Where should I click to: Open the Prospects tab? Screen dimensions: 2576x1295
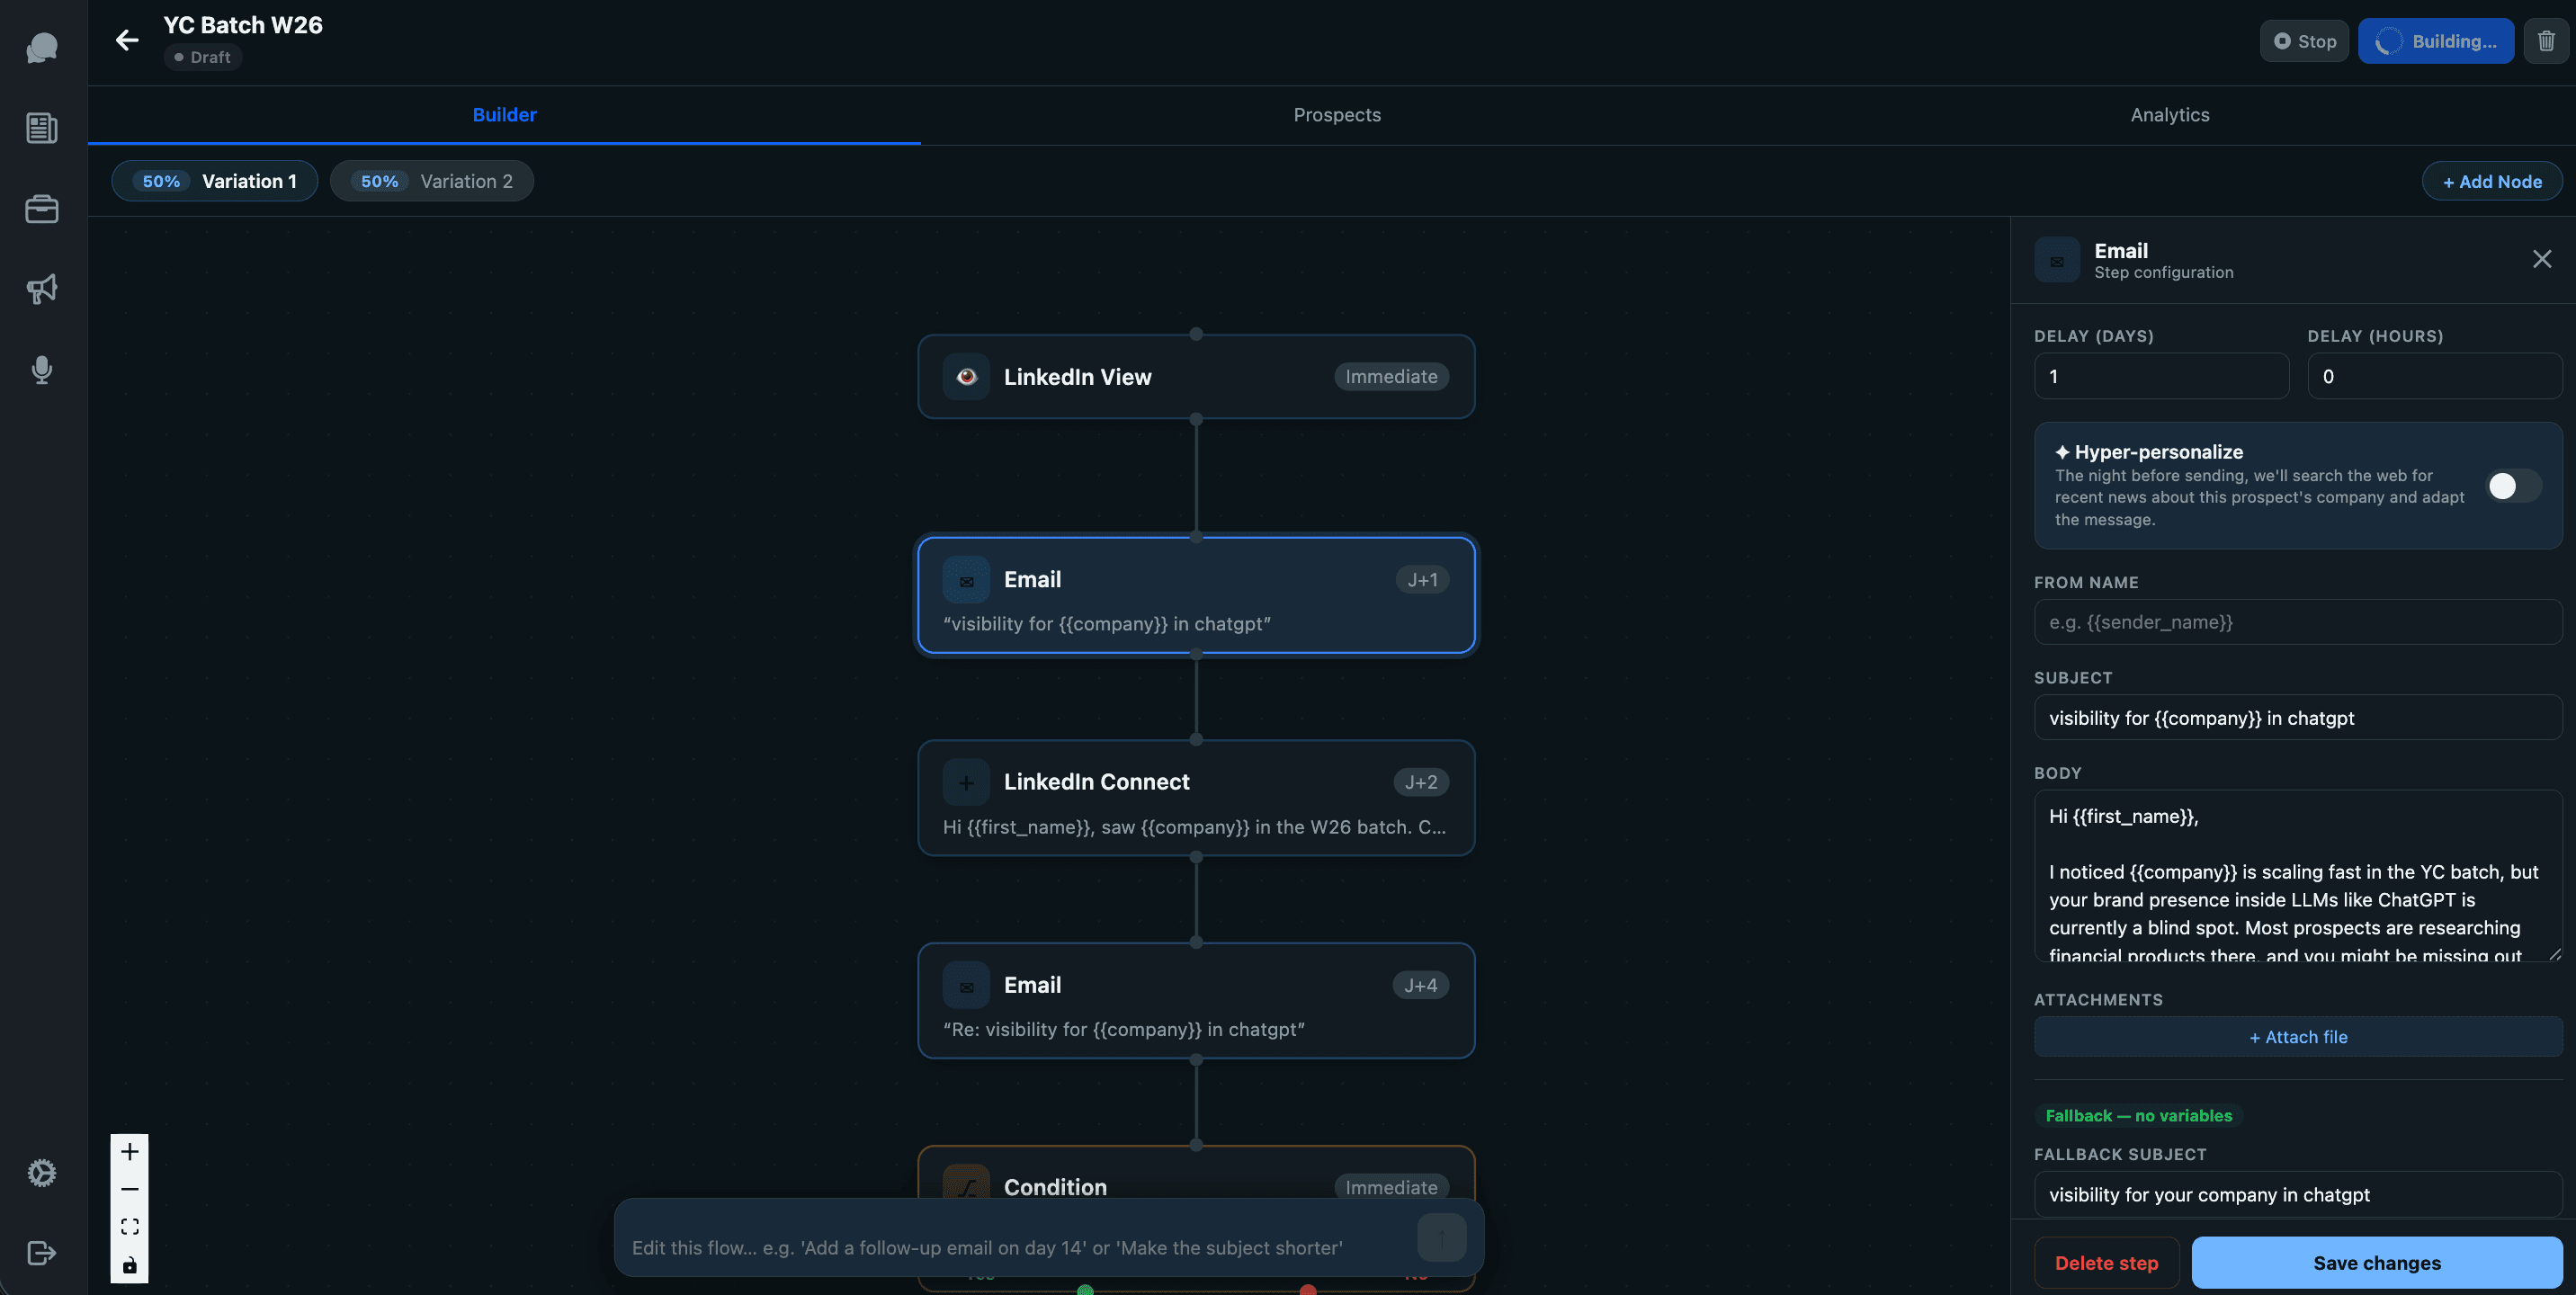(1336, 114)
